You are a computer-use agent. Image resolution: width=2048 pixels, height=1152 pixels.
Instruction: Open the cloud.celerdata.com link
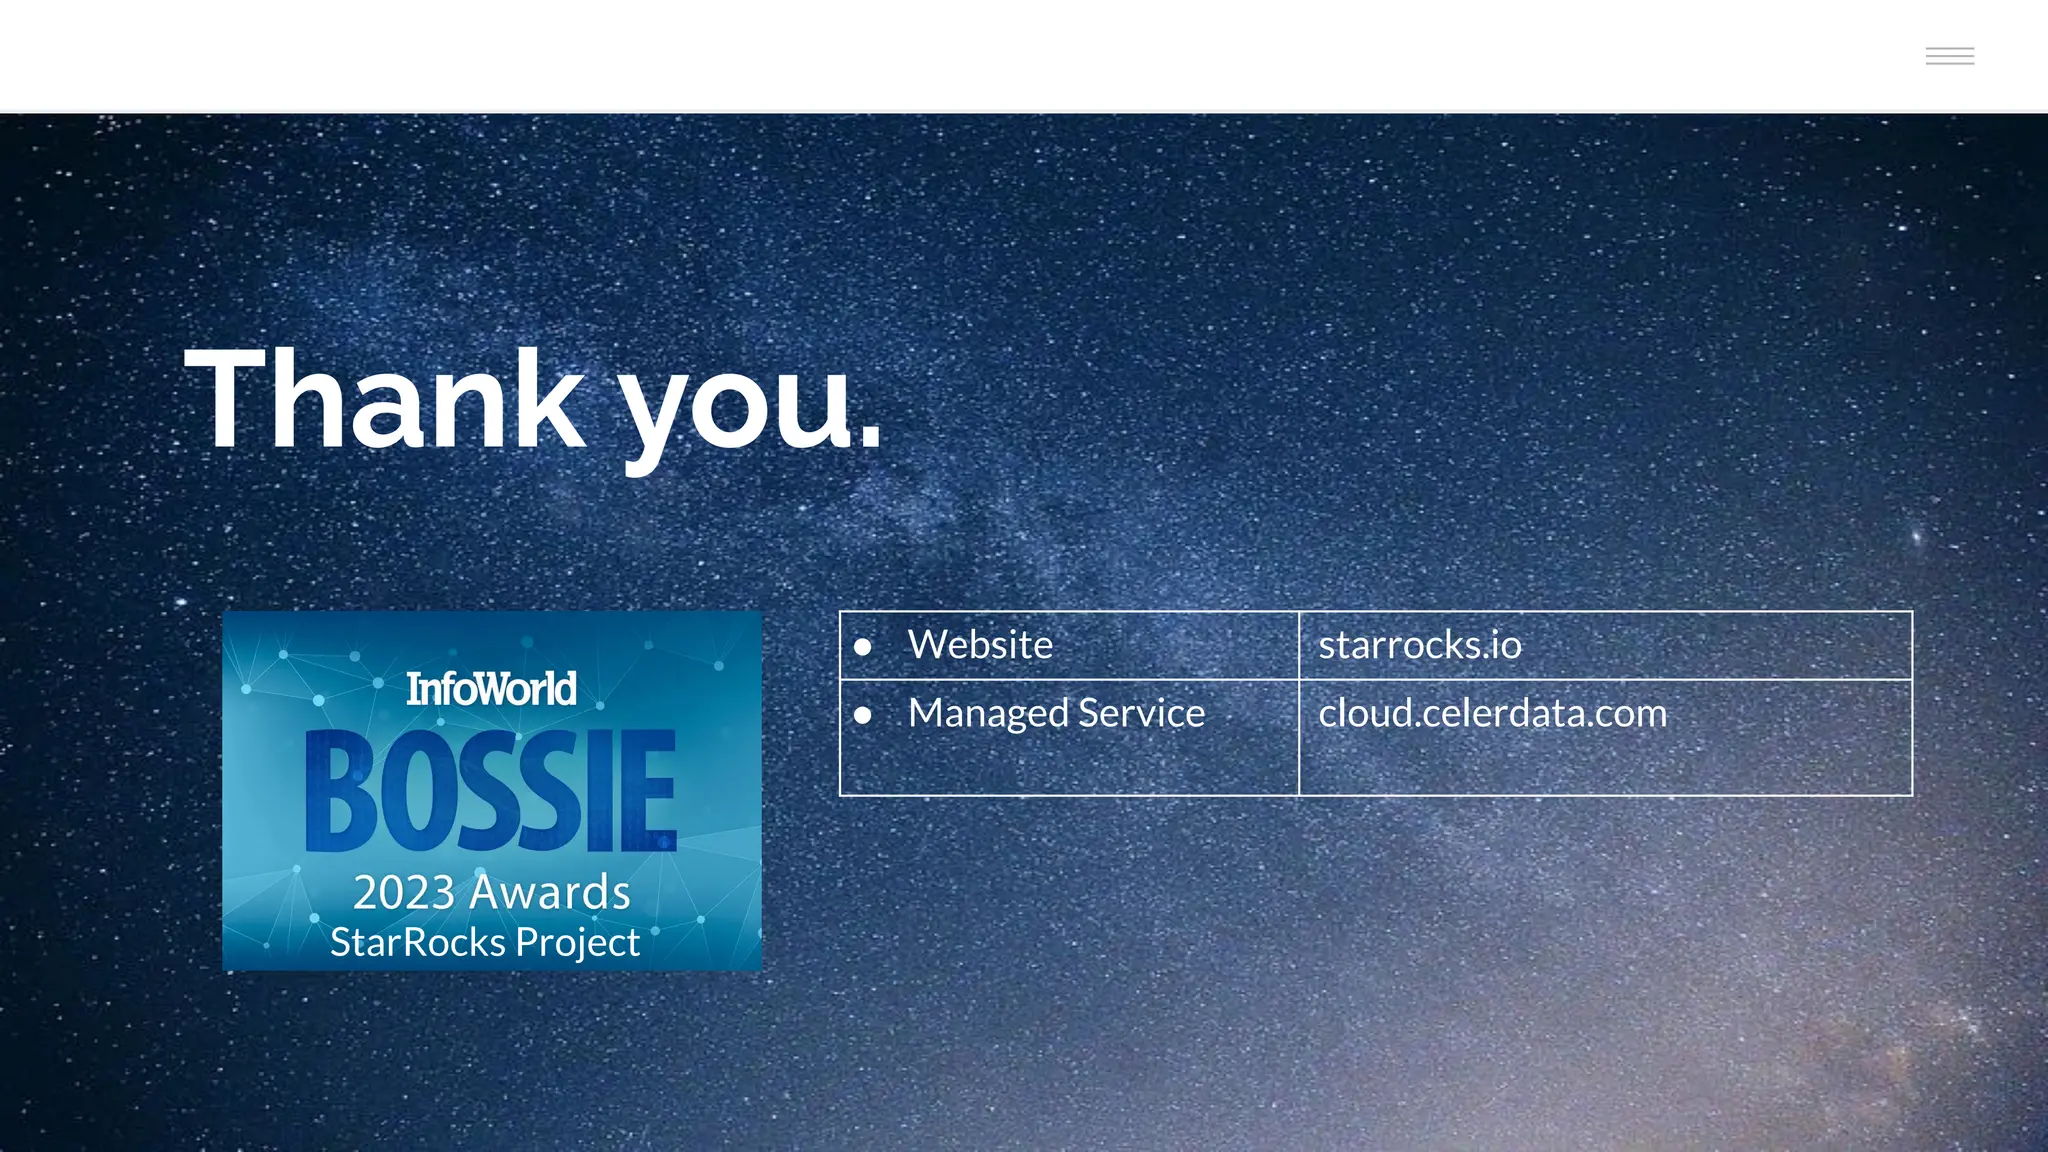point(1492,713)
